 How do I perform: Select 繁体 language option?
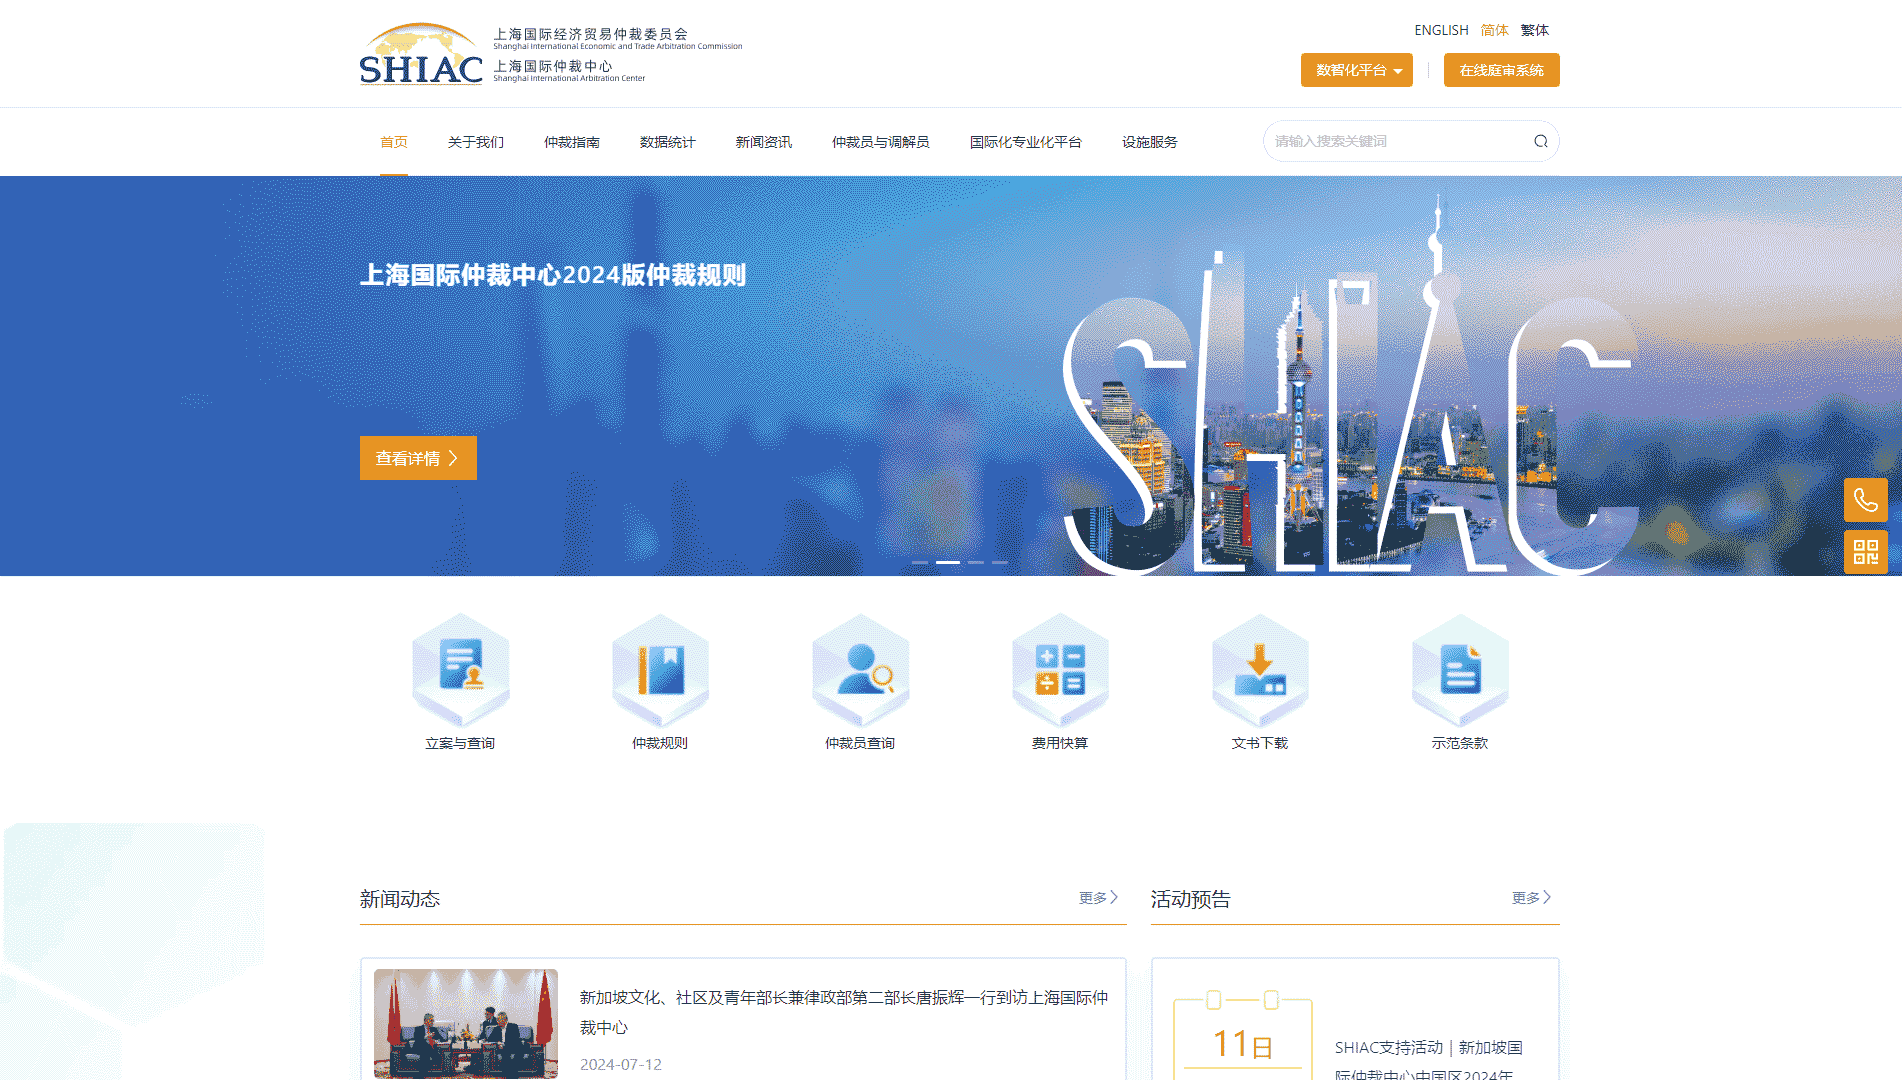1534,30
